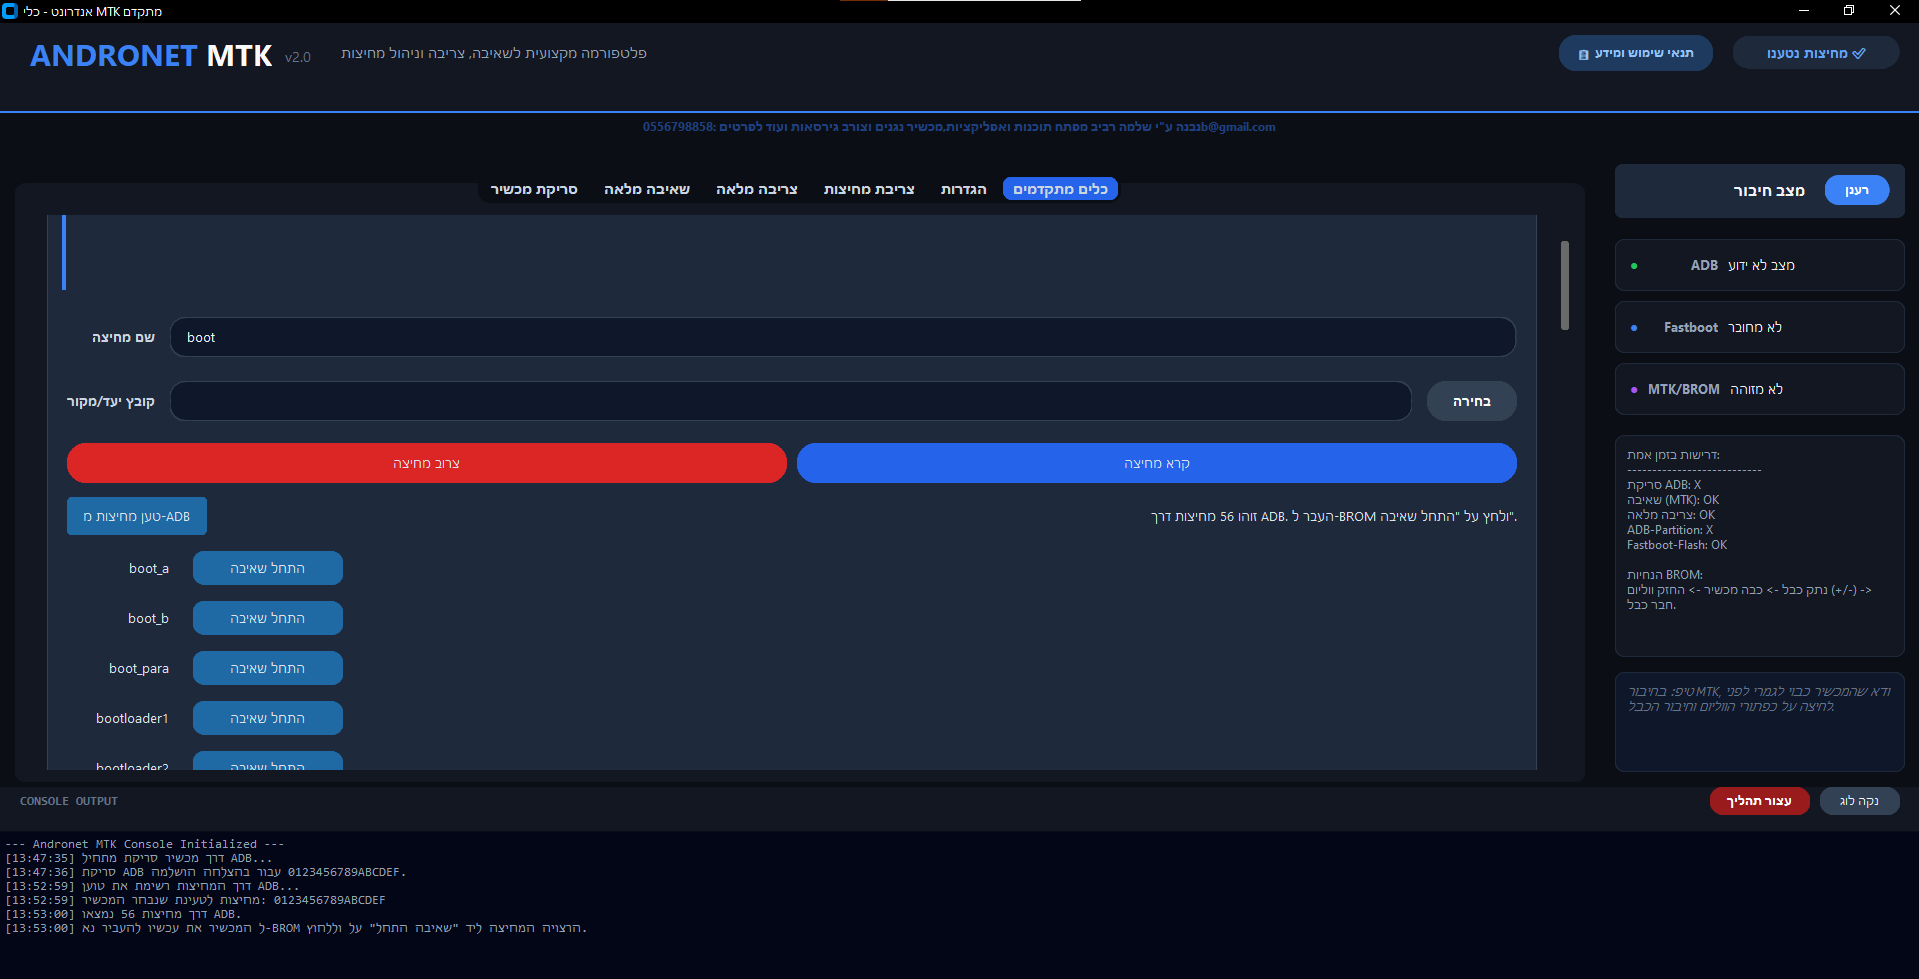
Task: Start dump for the boot_a partition
Action: 267,568
